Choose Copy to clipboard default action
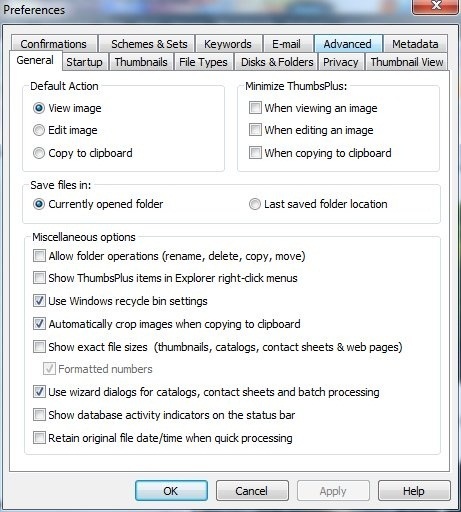461x512 pixels. point(39,153)
